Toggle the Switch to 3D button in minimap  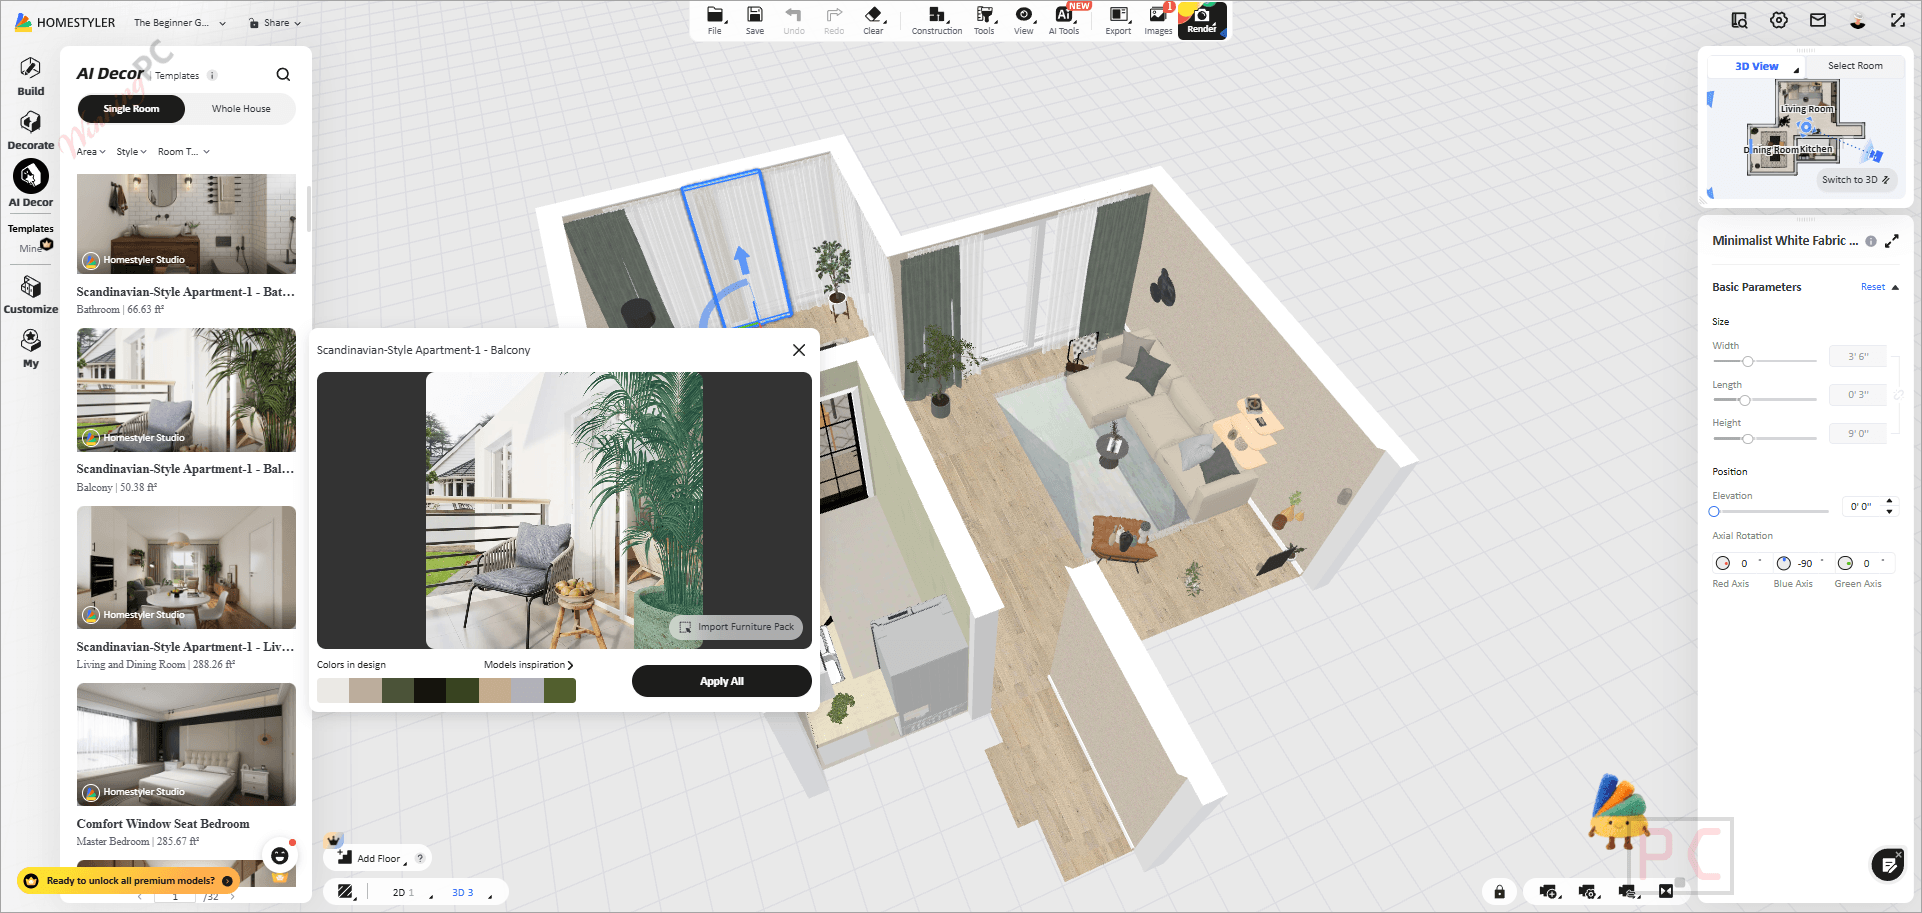pos(1856,180)
